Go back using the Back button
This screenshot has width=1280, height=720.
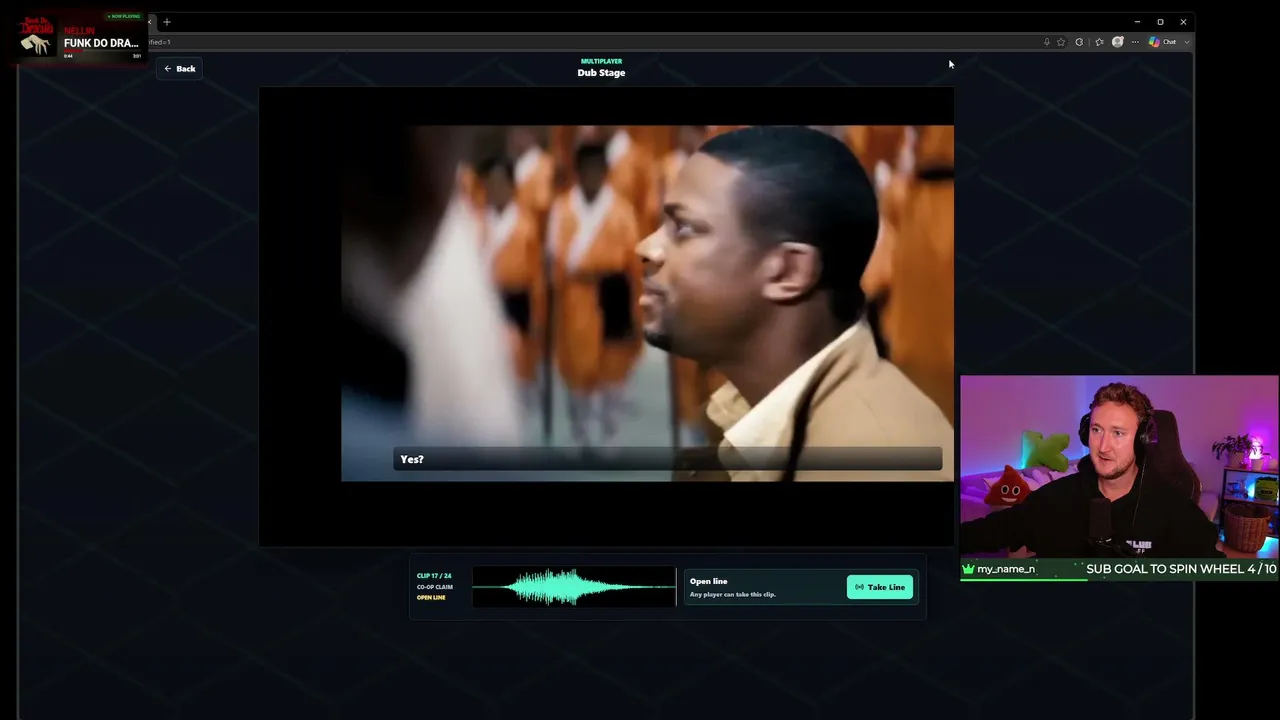(180, 69)
